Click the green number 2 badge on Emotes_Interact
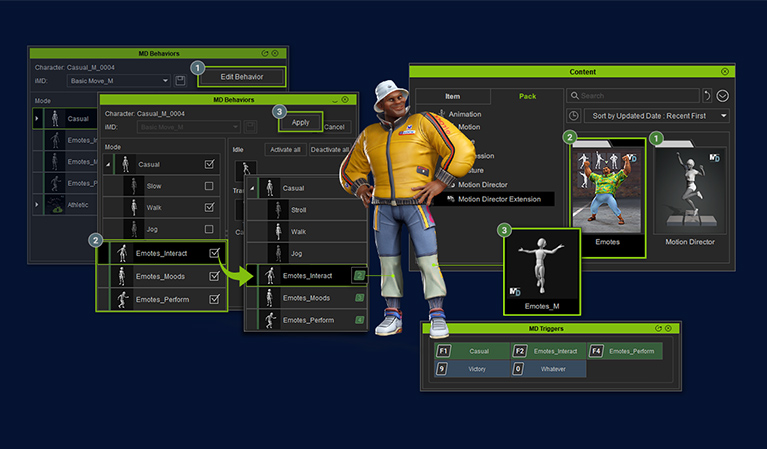Screen dimensions: 767x449 pyautogui.click(x=359, y=276)
